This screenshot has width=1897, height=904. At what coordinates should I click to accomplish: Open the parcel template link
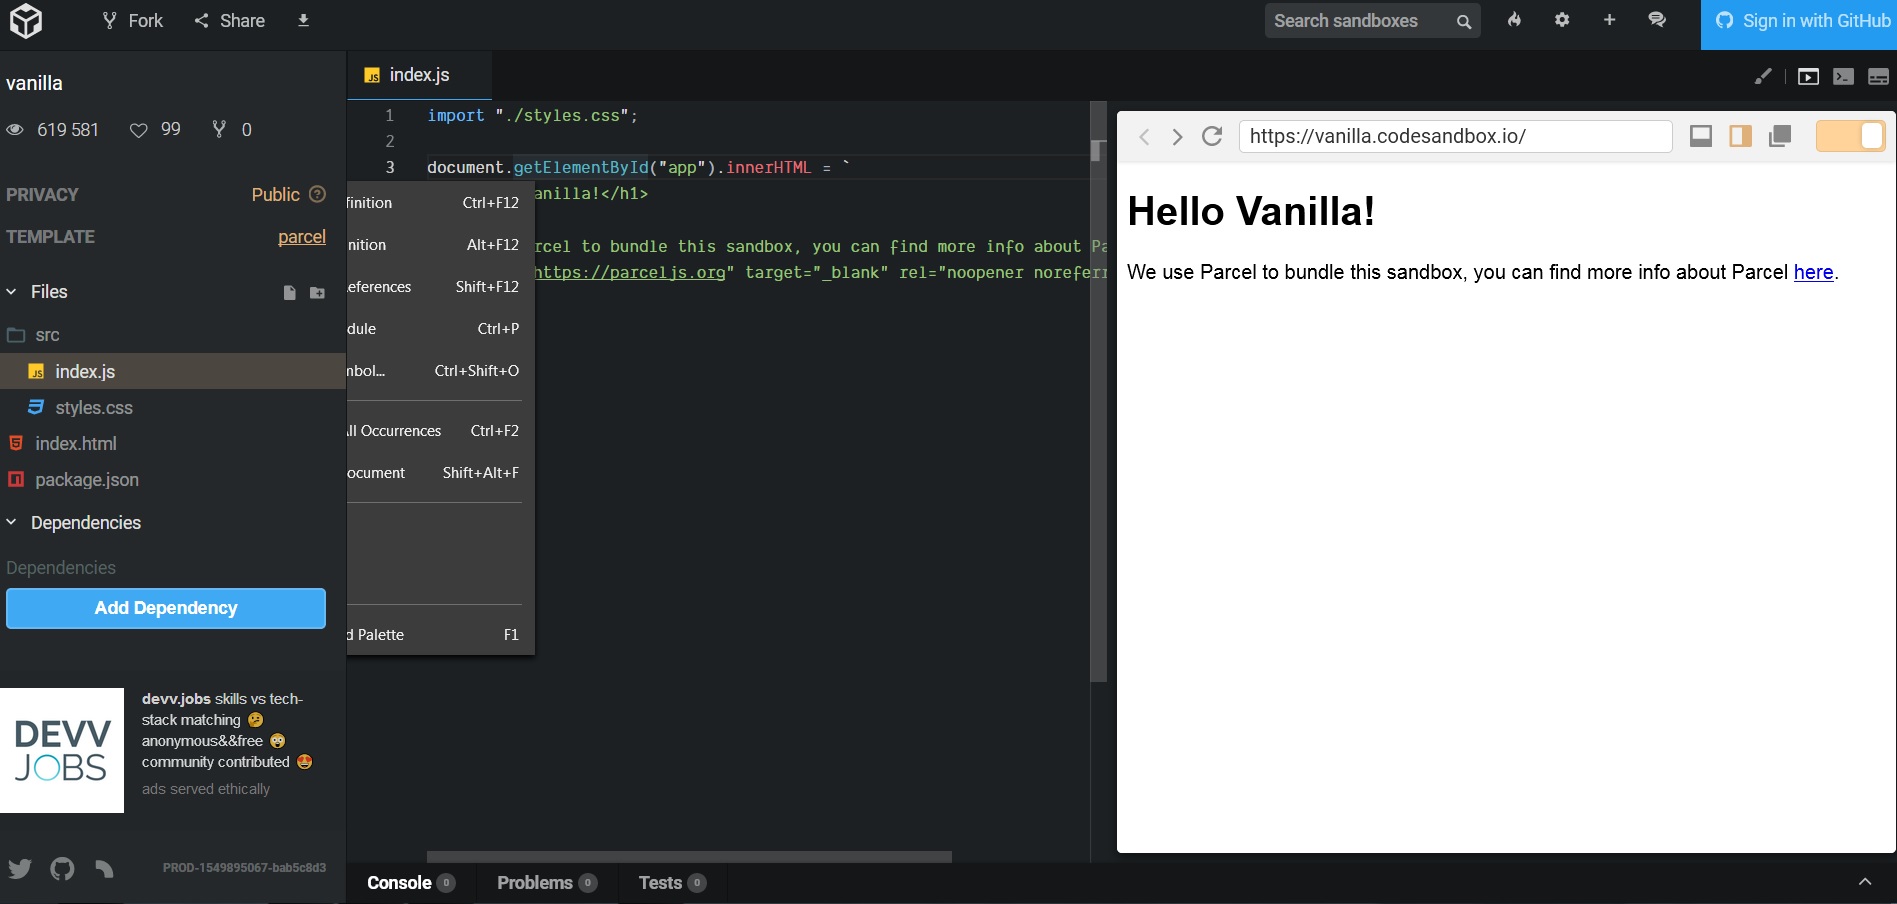[x=302, y=237]
